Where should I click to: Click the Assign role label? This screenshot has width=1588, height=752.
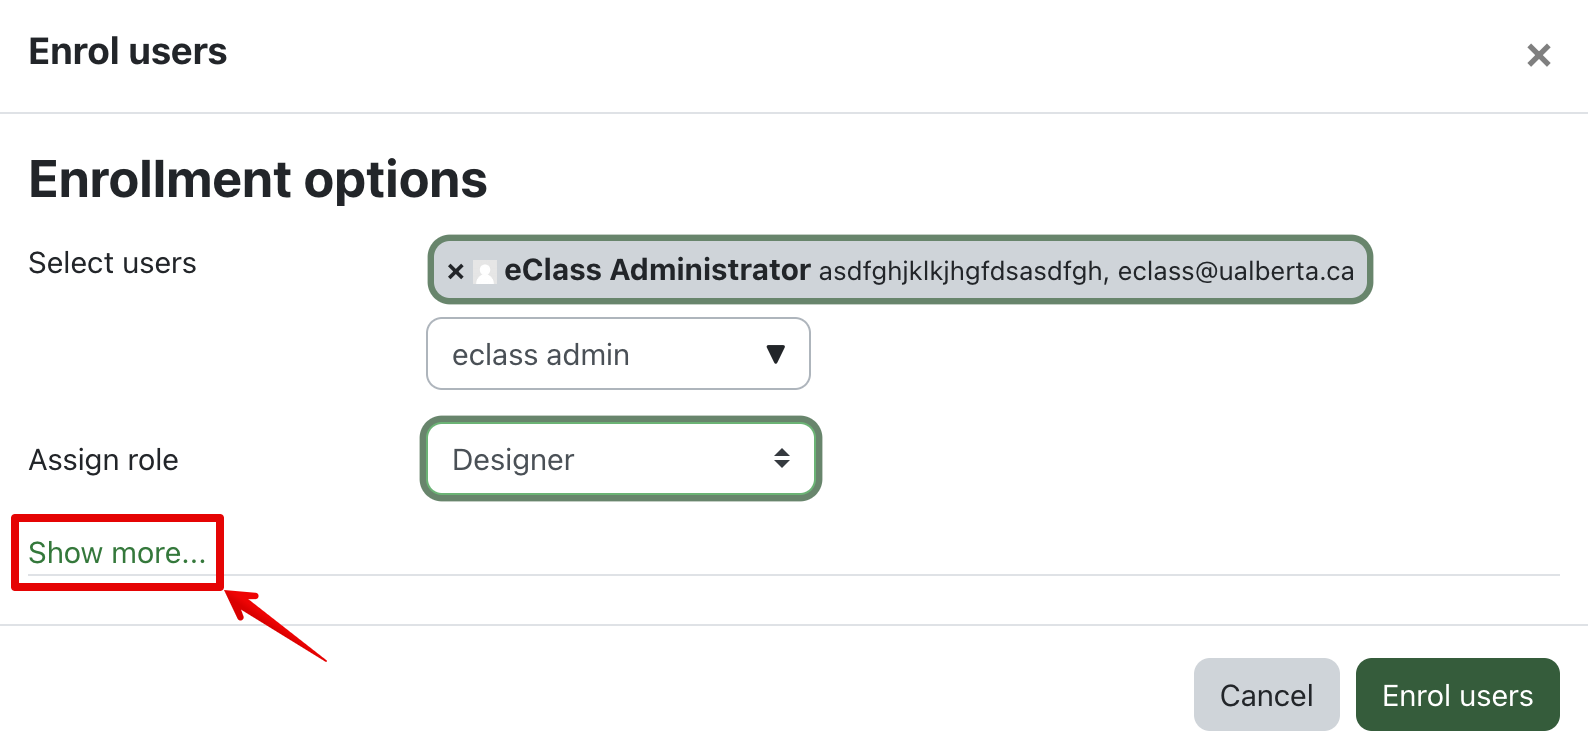pyautogui.click(x=103, y=460)
